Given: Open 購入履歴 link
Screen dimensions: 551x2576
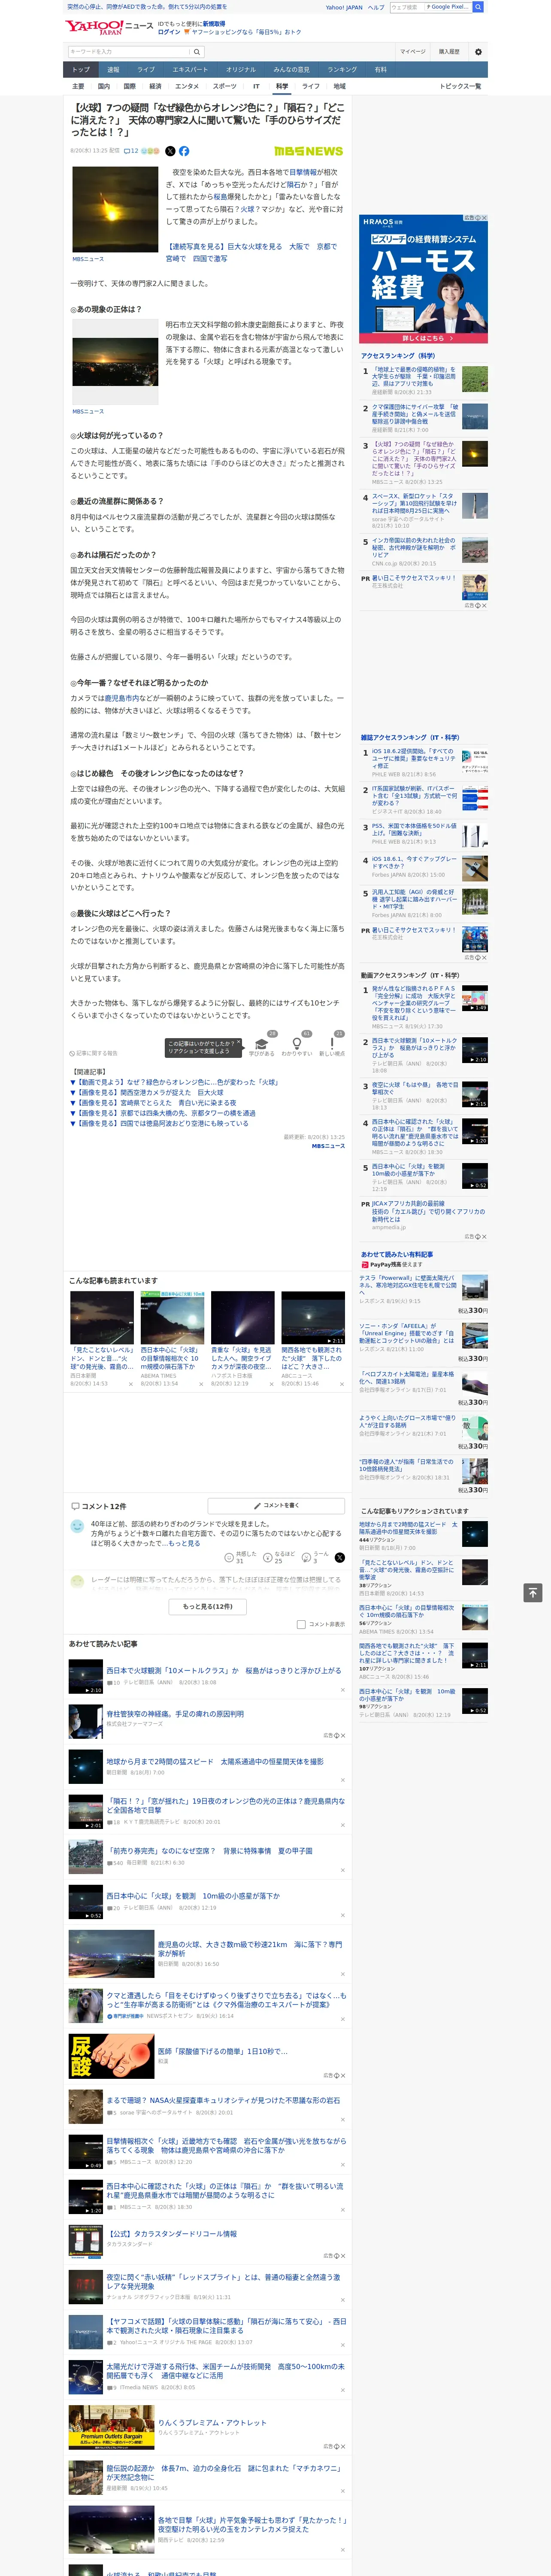Looking at the screenshot, I should point(449,51).
